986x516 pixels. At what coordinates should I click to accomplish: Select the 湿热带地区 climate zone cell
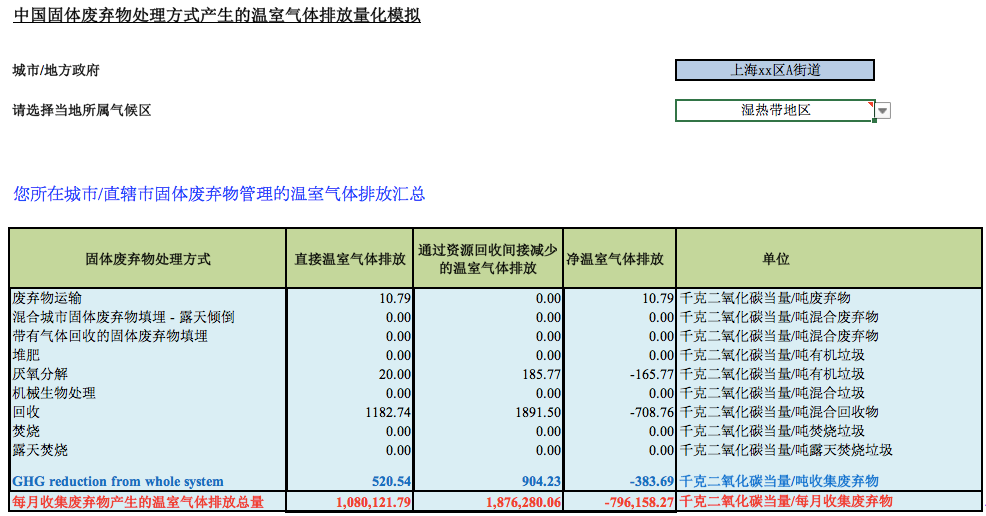pos(775,110)
